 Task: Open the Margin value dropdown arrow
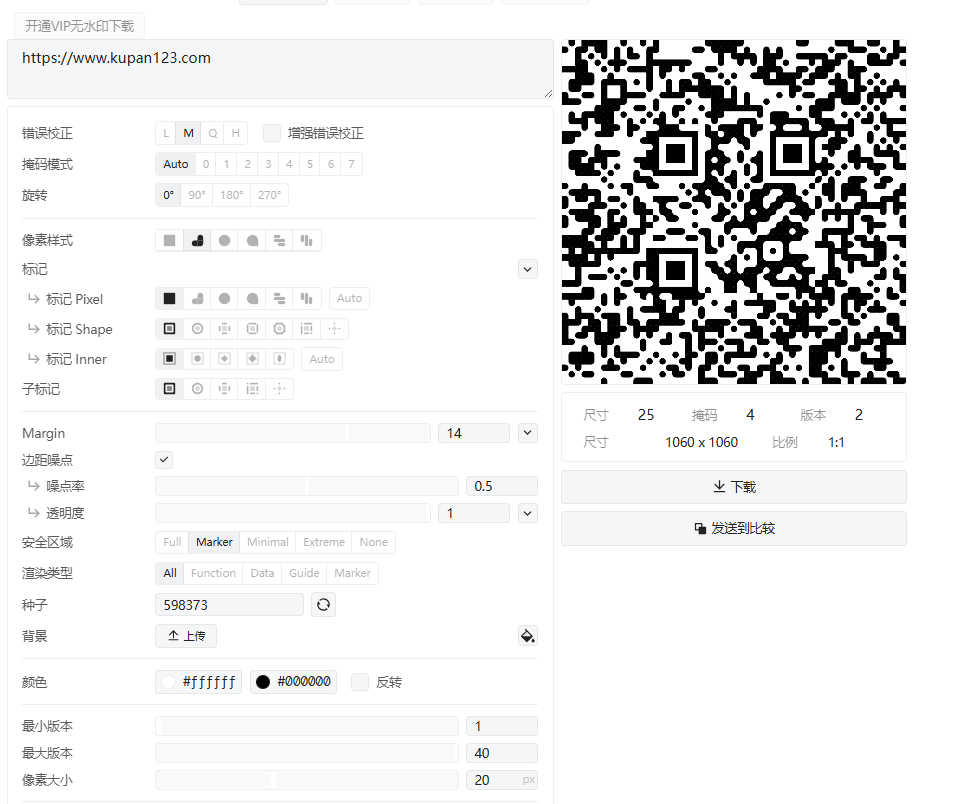(x=527, y=433)
